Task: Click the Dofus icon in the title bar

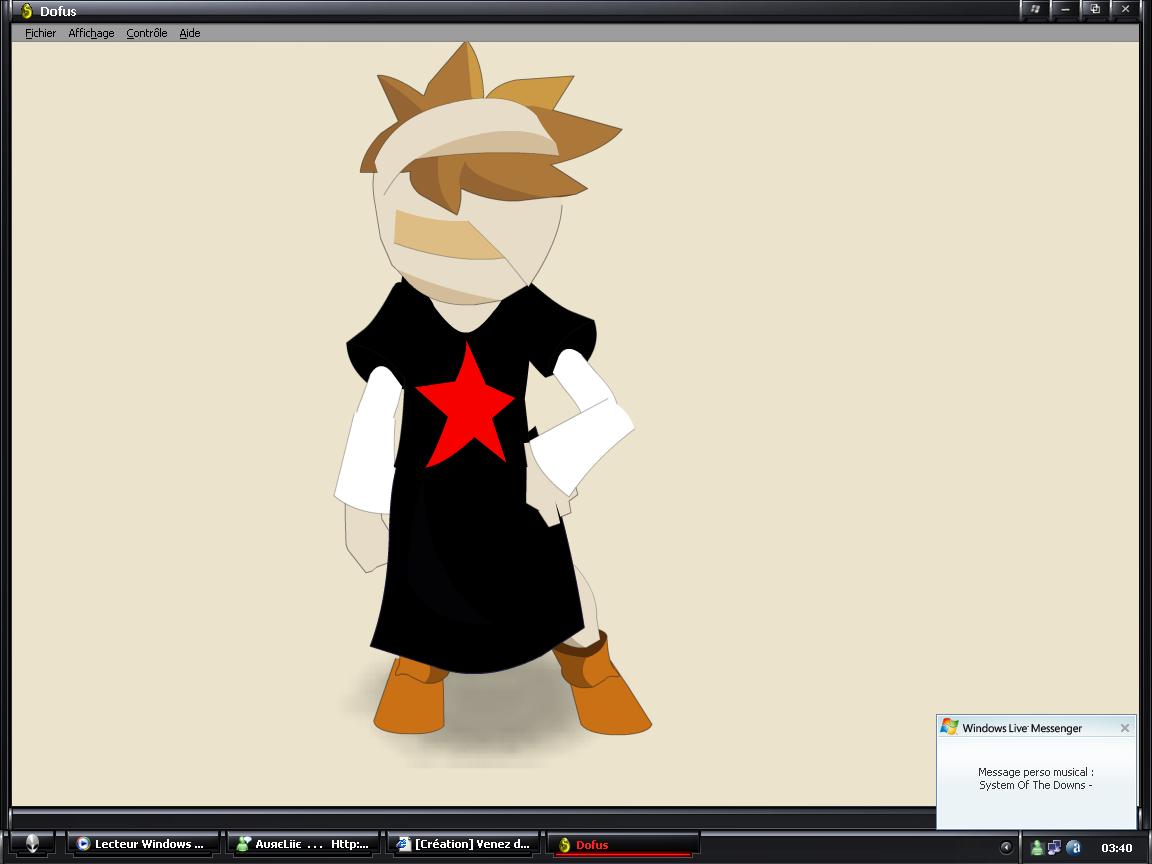Action: coord(26,10)
